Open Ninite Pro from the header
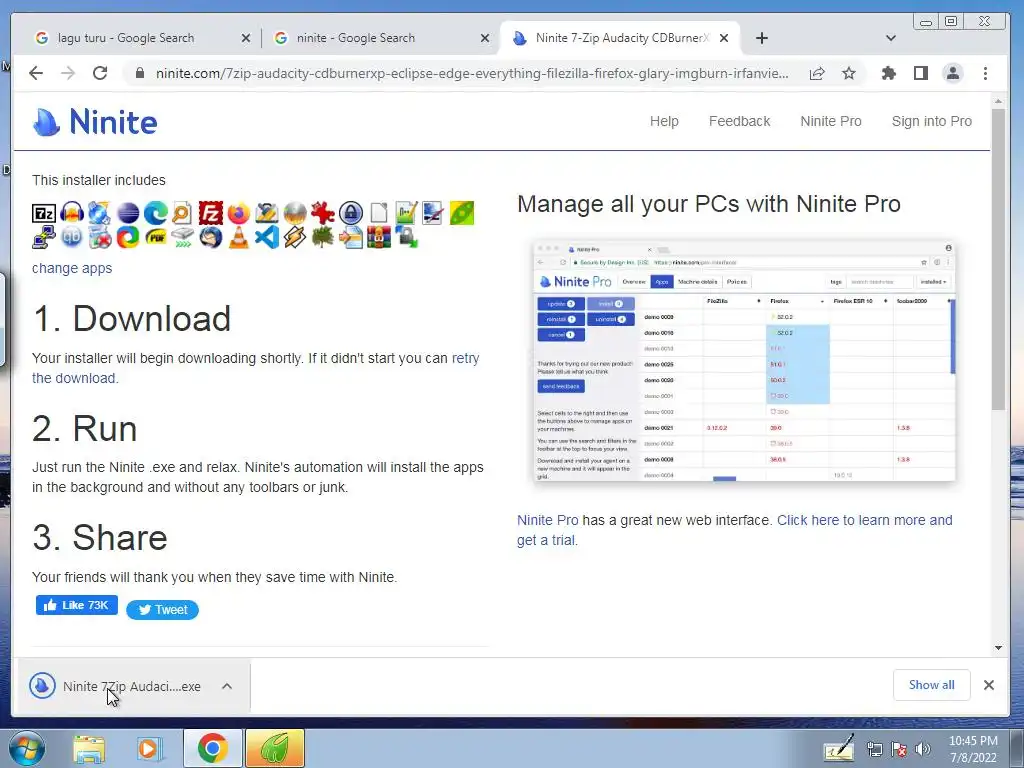 pyautogui.click(x=831, y=121)
